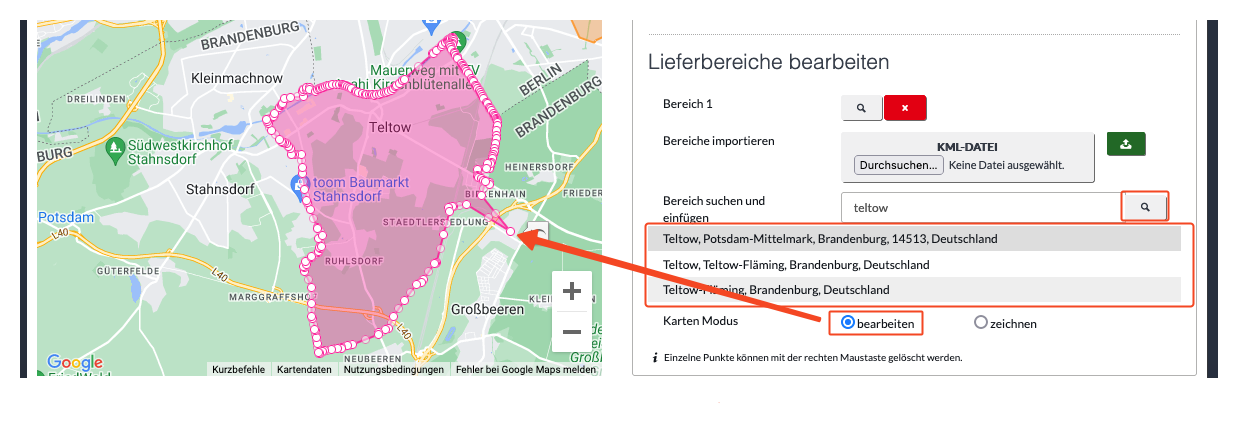1238x423 pixels.
Task: Open the Kurzbefehle map link
Action: (x=239, y=369)
